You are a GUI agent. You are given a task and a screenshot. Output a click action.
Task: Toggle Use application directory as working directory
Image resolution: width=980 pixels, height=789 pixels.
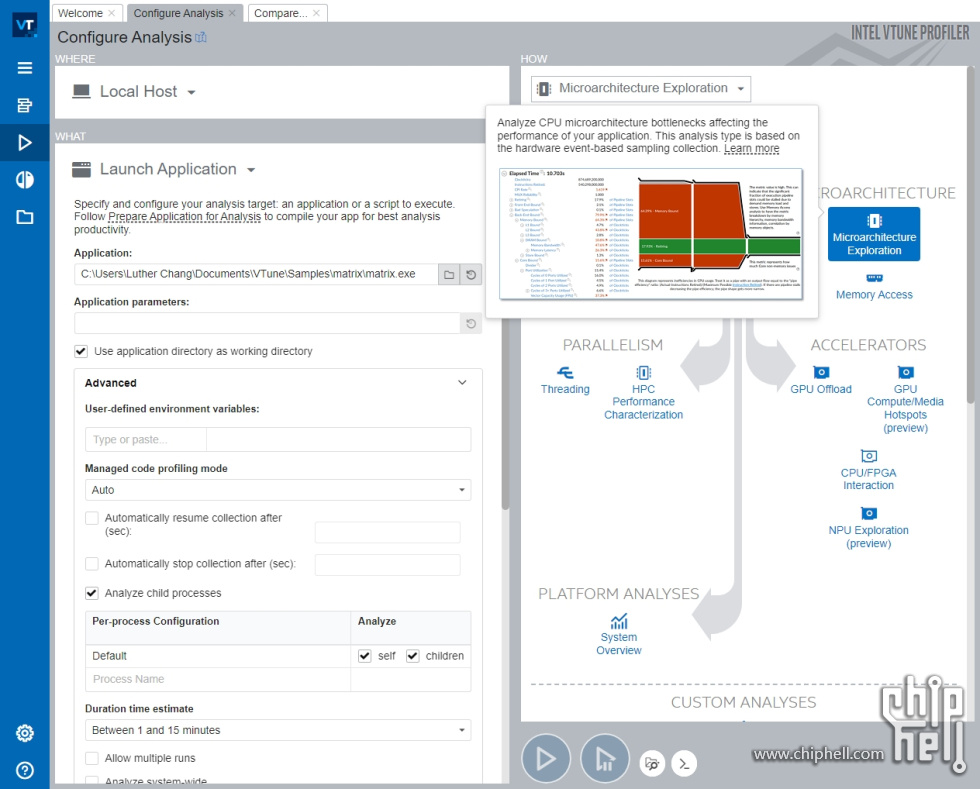(81, 351)
